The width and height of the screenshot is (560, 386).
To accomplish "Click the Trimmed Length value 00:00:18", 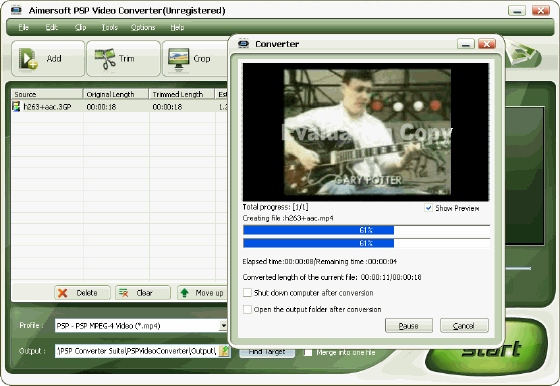I will tap(167, 107).
